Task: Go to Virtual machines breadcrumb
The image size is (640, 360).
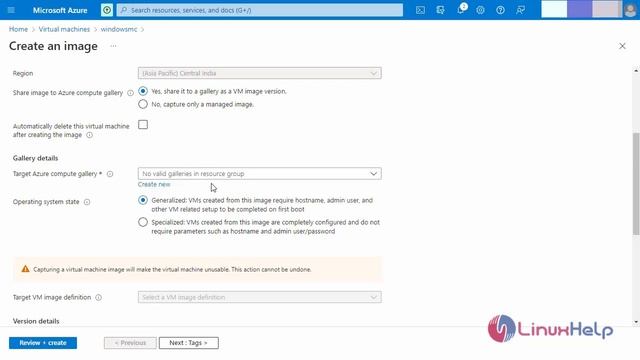Action: (x=64, y=29)
